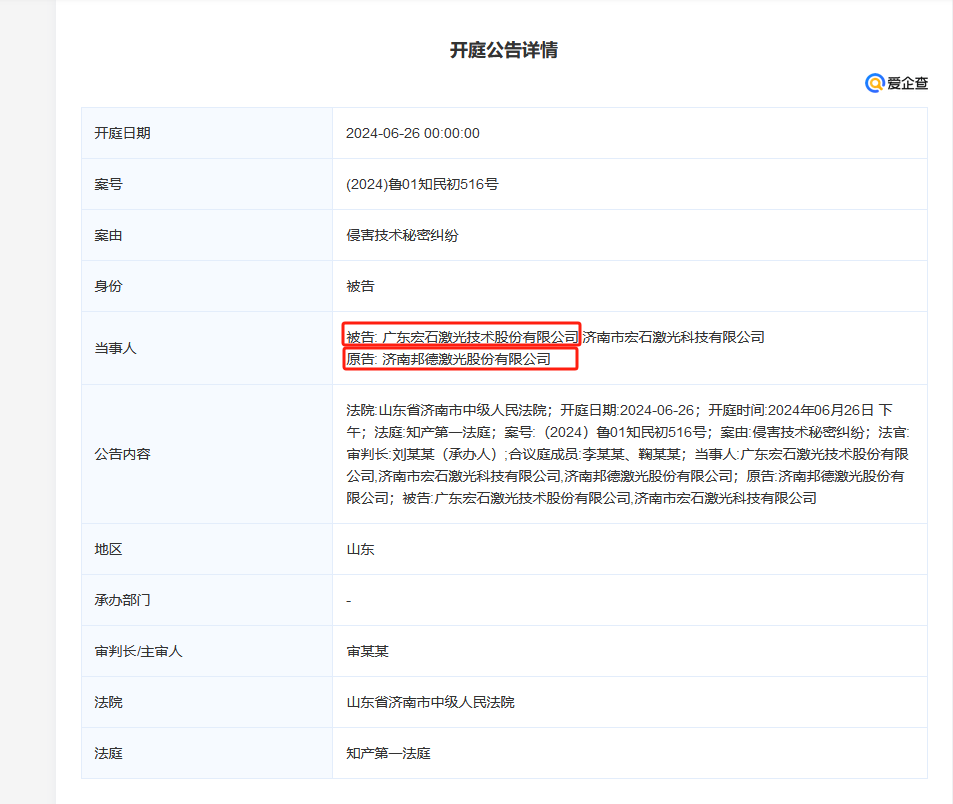Select courtroom value 知产第一法庭
This screenshot has height=804, width=953.
(388, 754)
